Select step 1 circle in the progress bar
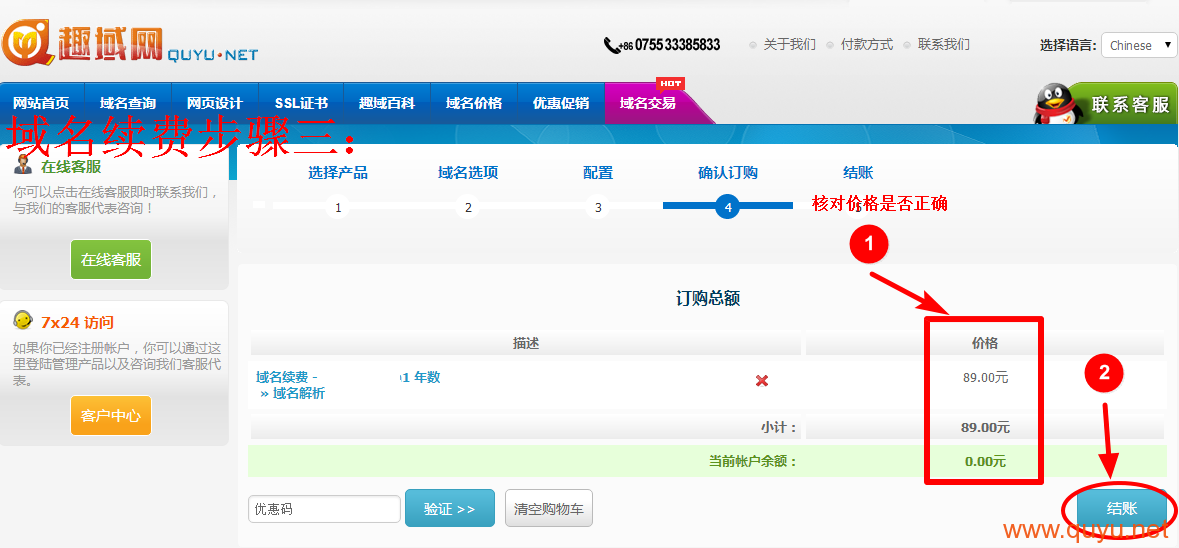 pos(338,208)
